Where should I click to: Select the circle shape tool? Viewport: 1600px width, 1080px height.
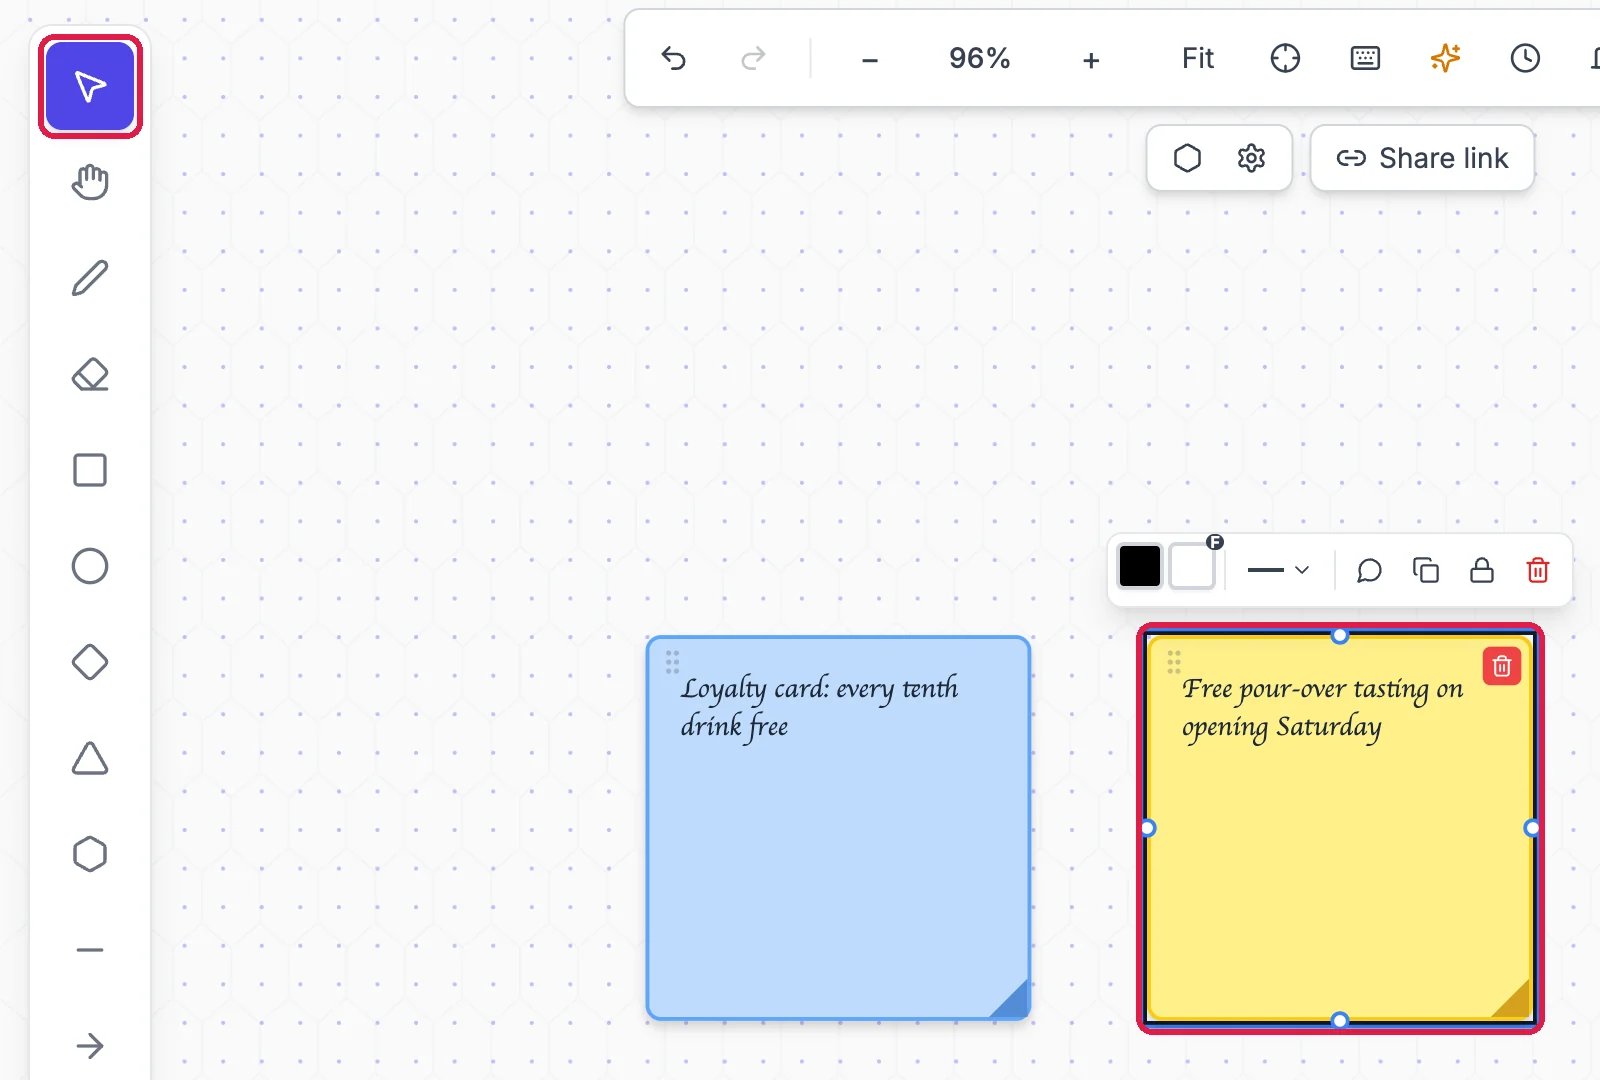[x=90, y=566]
